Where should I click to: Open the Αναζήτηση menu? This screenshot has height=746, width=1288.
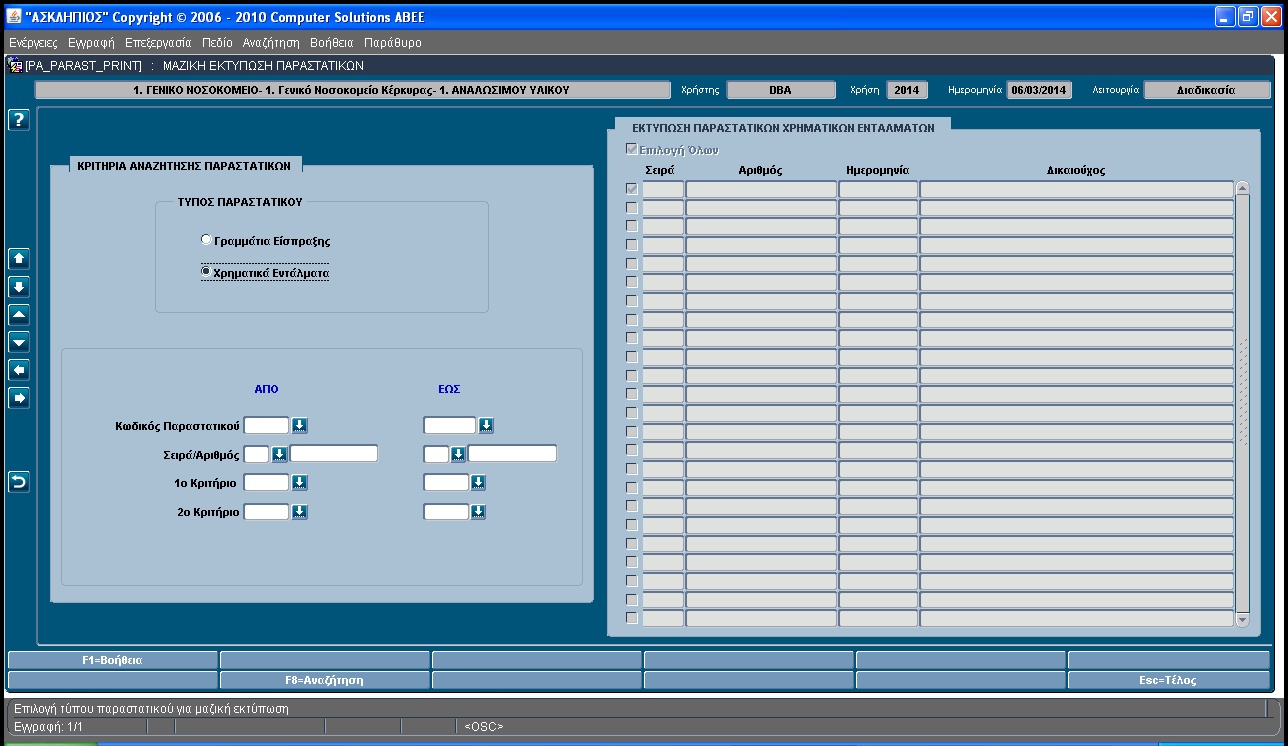tap(271, 43)
